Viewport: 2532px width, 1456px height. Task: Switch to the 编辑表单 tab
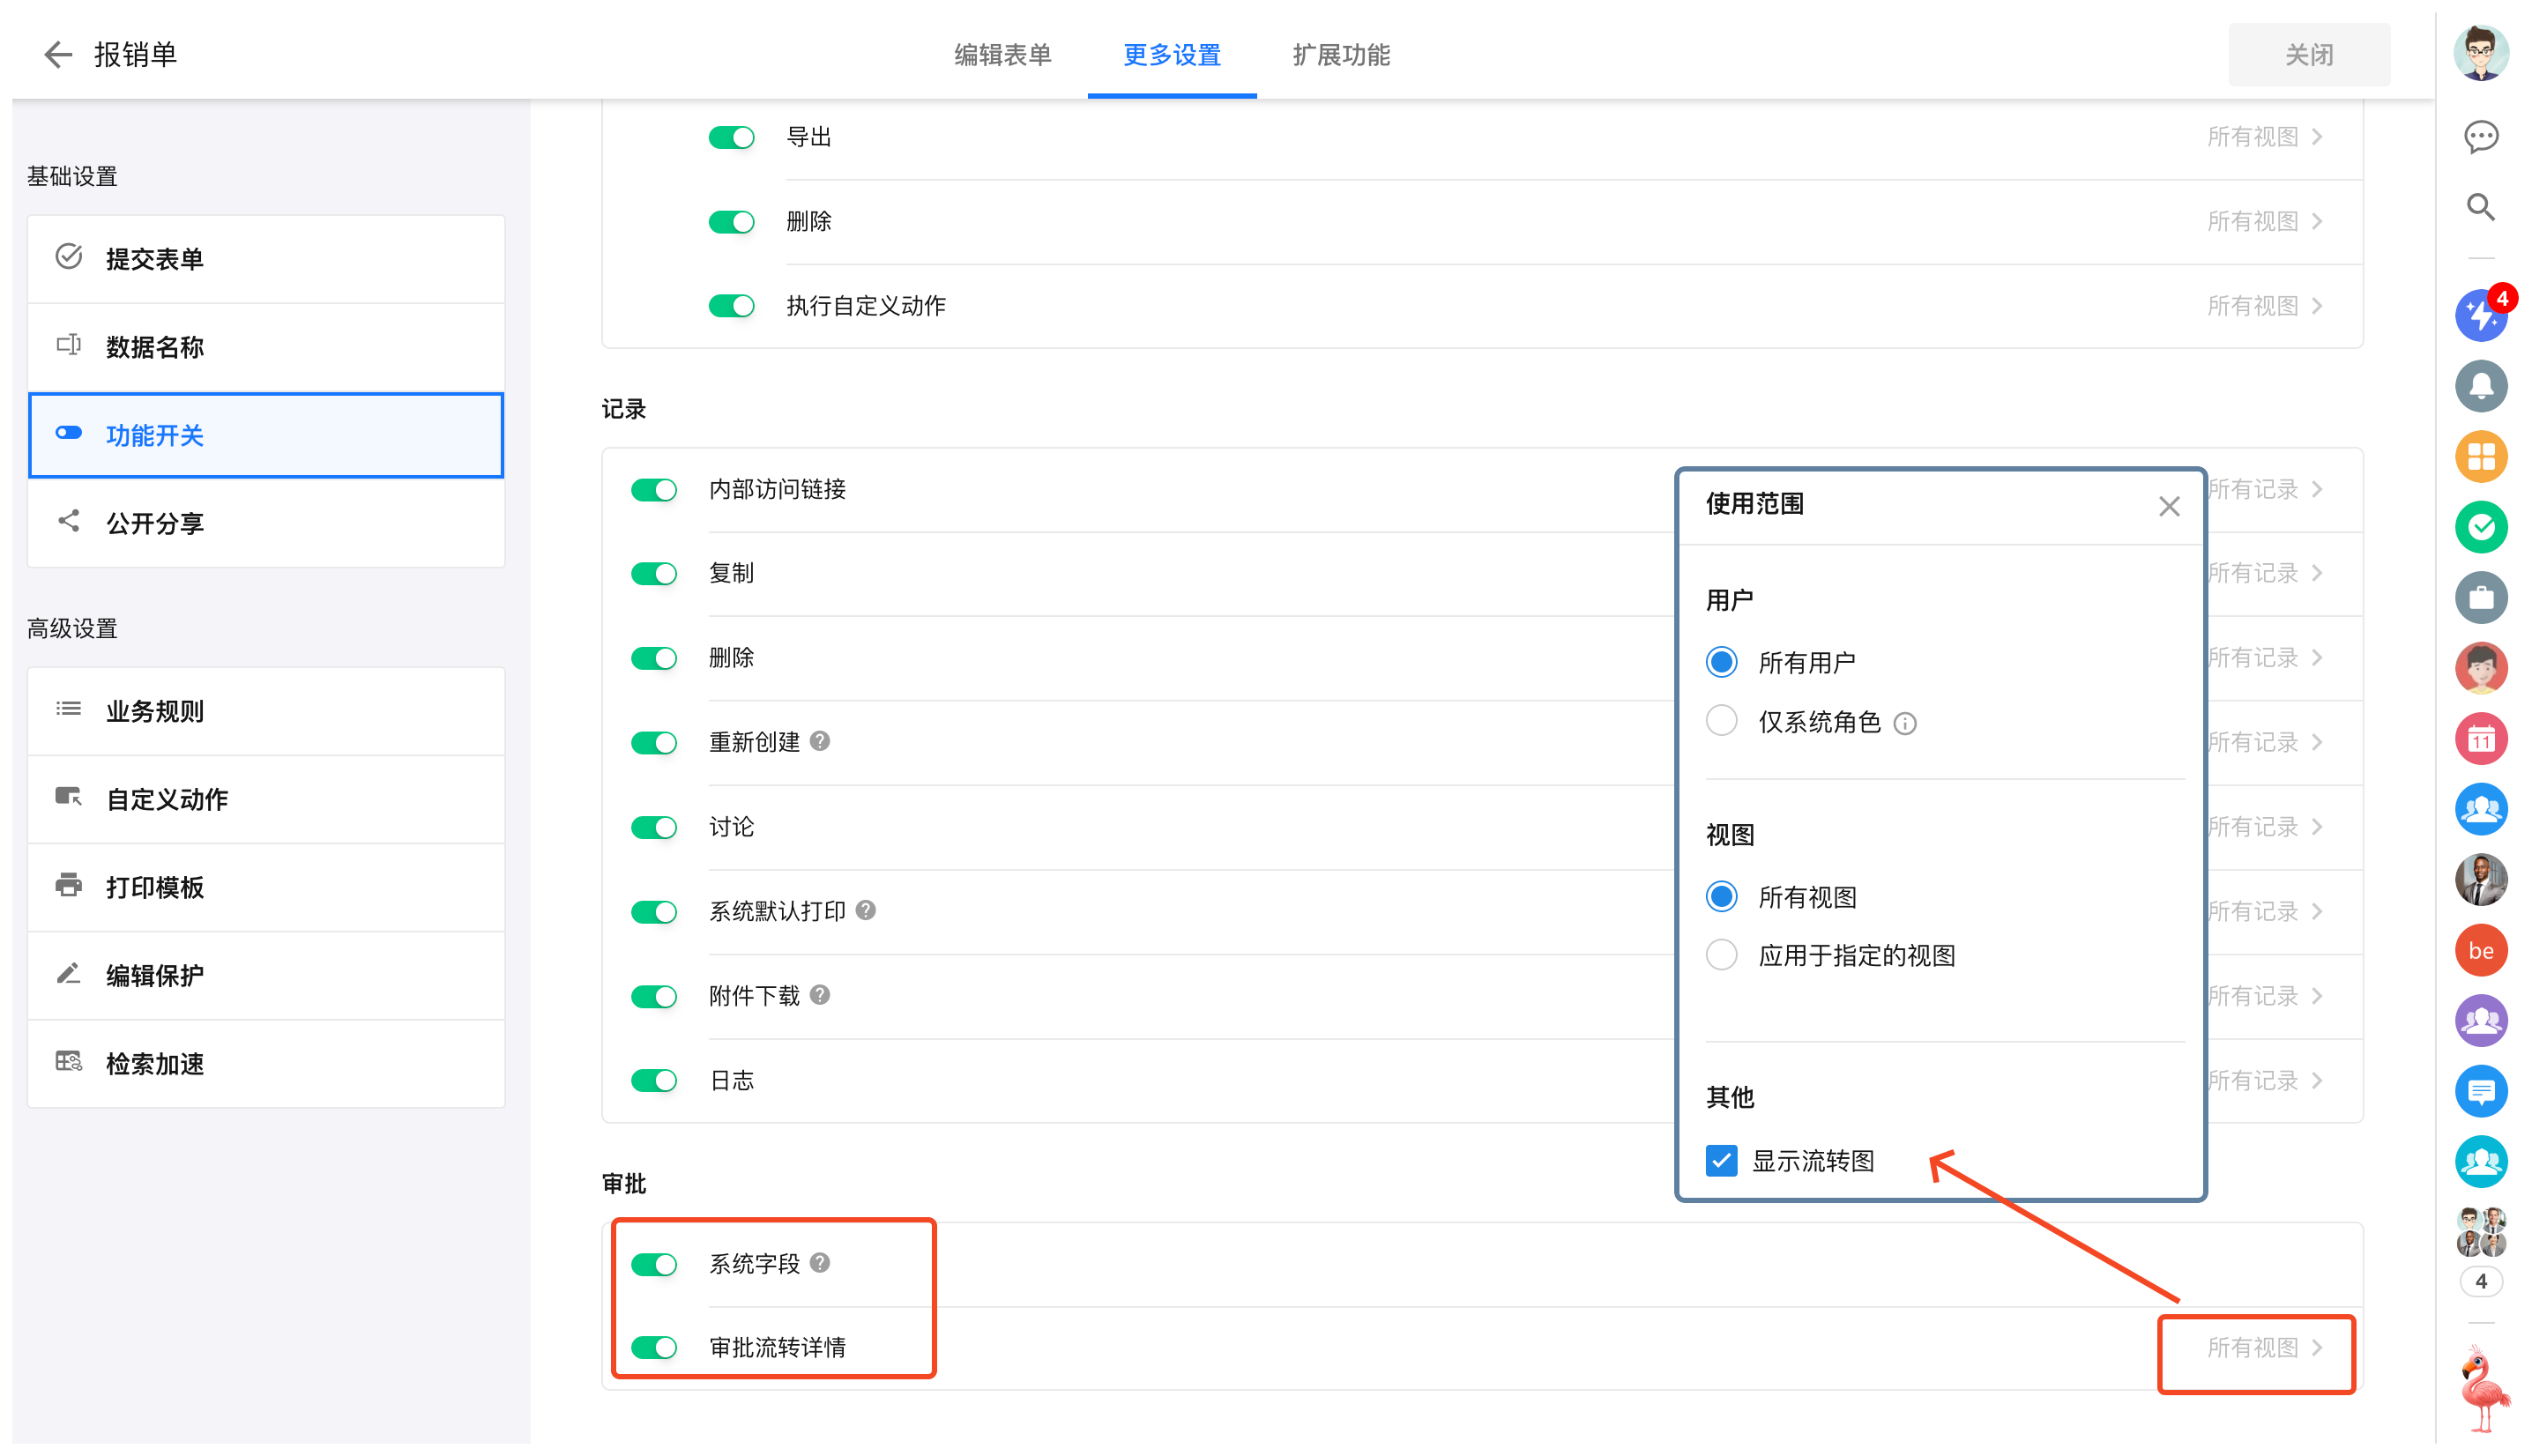click(x=1002, y=55)
